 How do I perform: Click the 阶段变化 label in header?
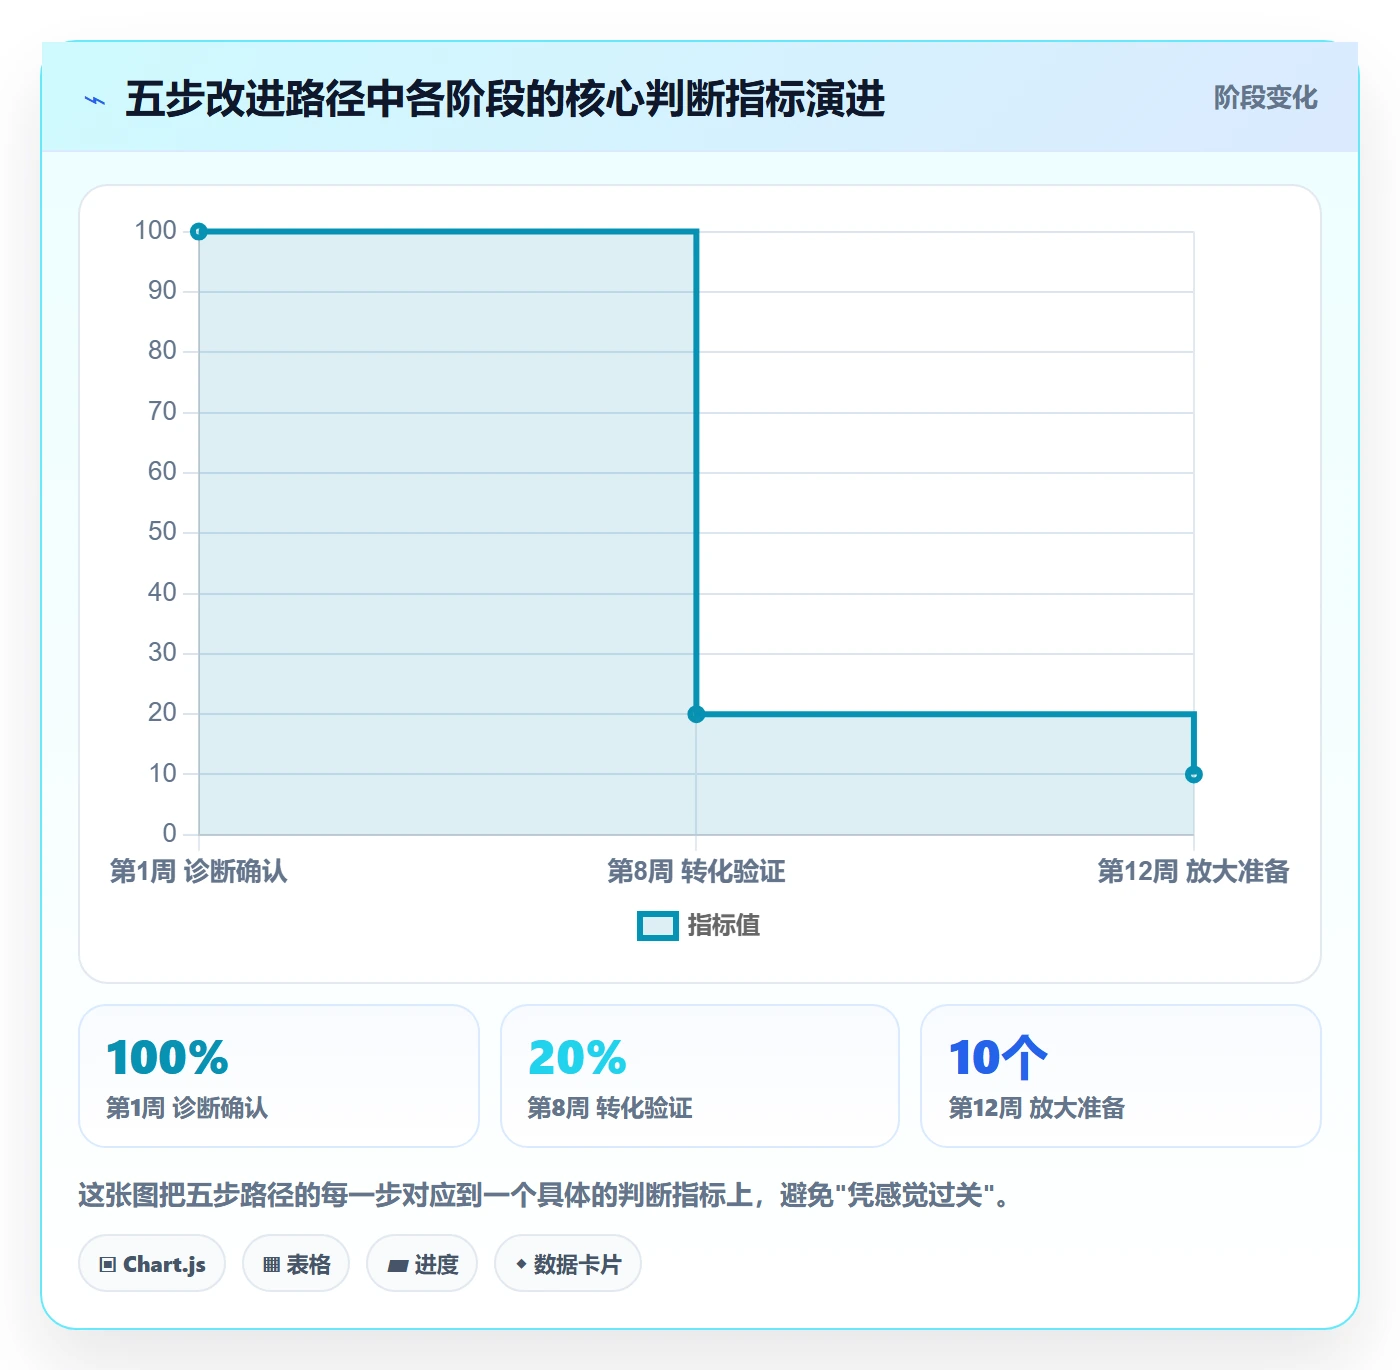point(1265,98)
